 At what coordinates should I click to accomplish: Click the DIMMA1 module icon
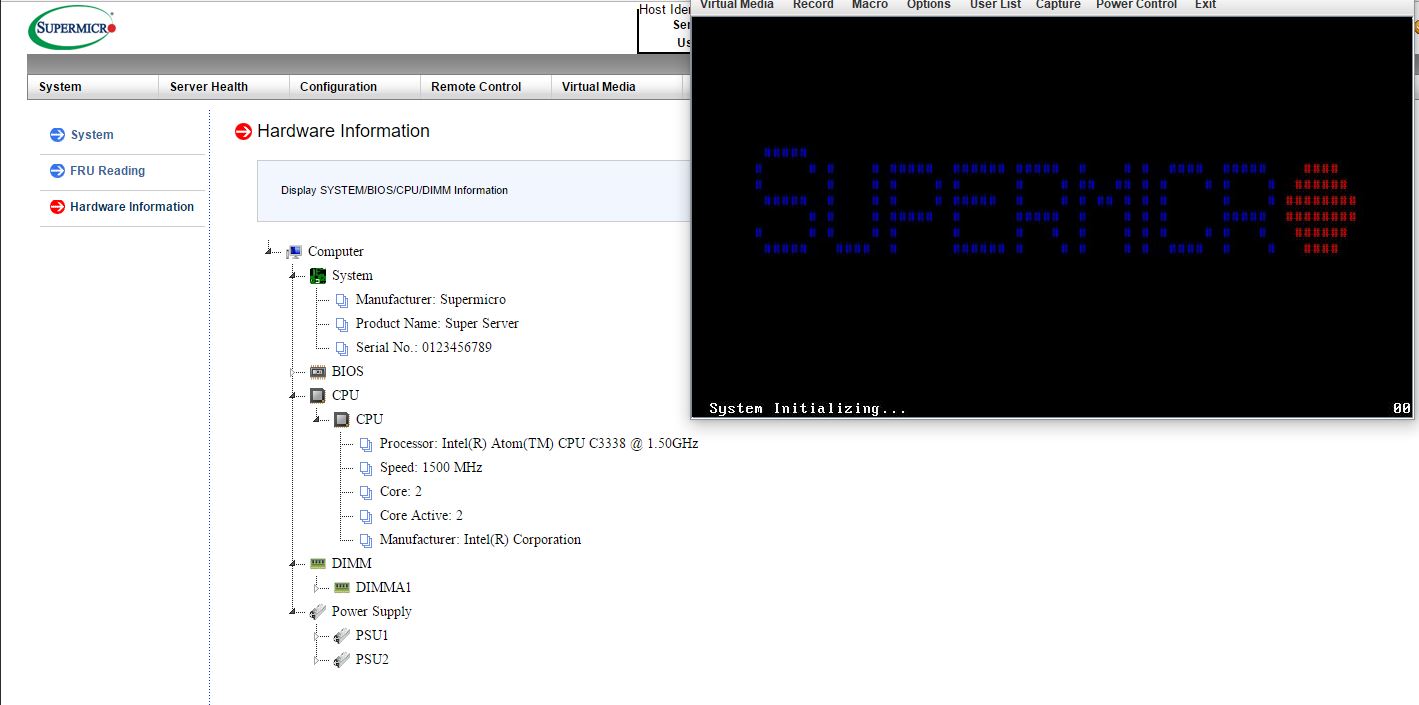[342, 588]
